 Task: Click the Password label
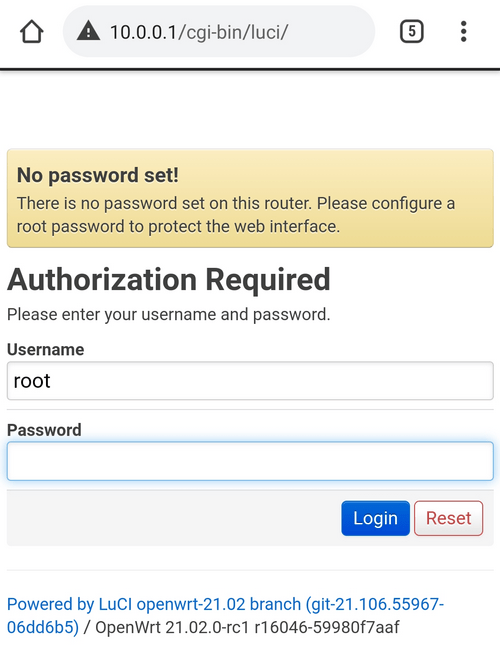(44, 430)
